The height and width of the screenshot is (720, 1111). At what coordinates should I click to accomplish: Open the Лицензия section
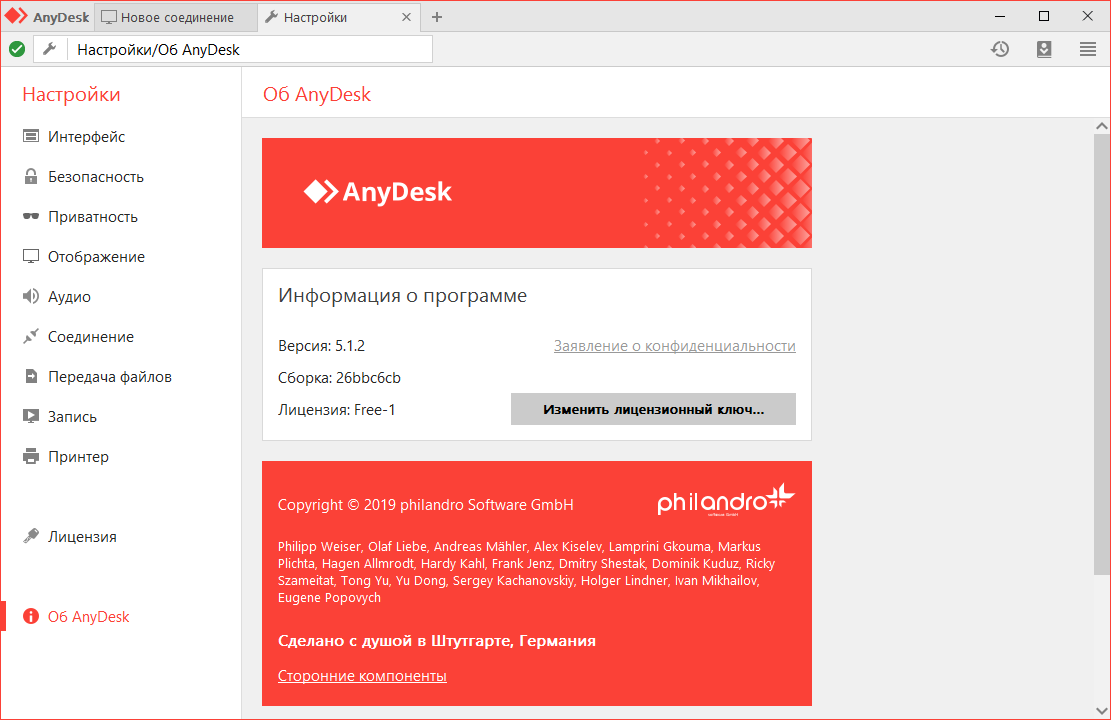80,536
